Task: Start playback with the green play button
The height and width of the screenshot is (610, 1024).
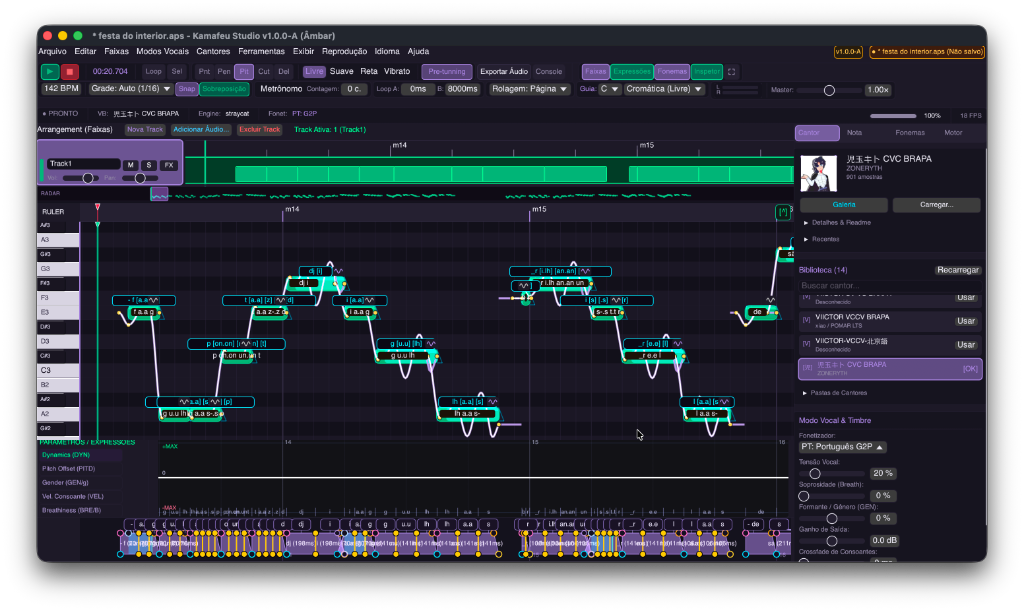Action: pos(50,72)
